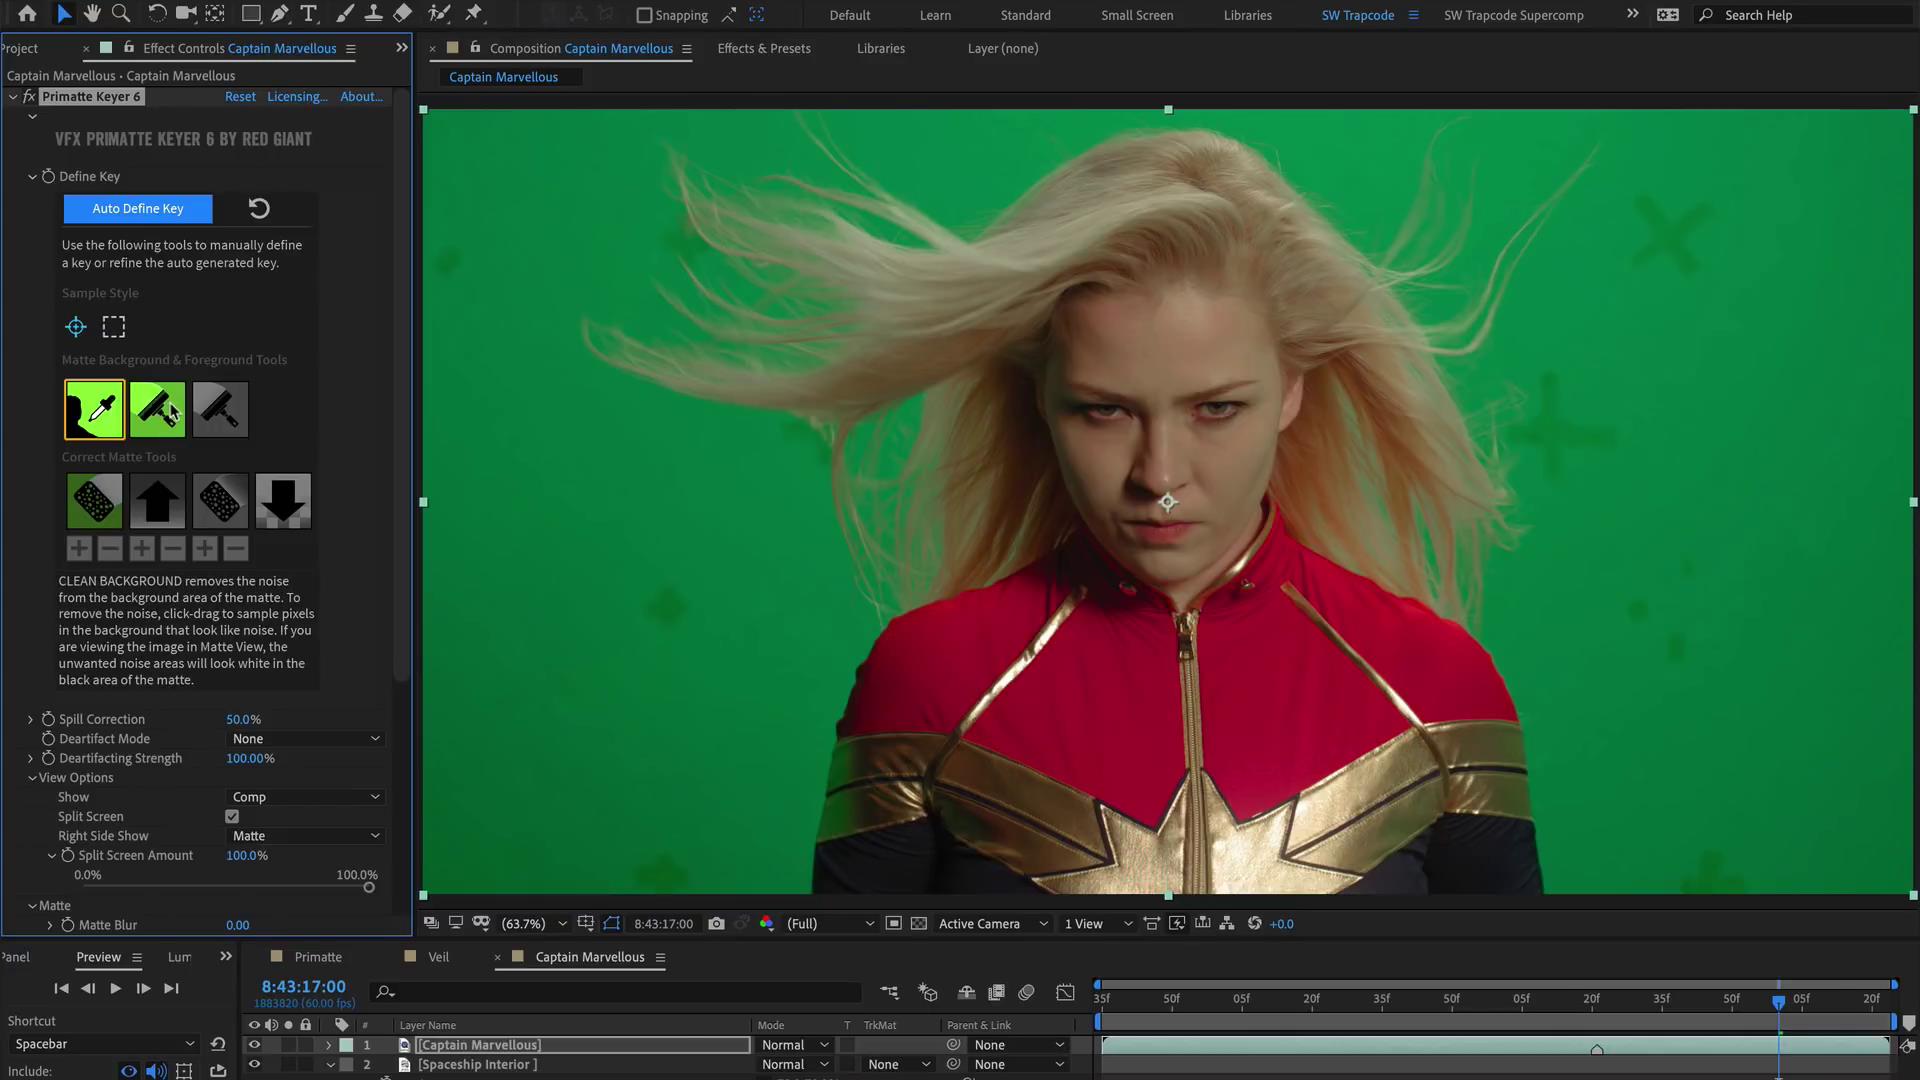Select the up arrow matte correction tool
This screenshot has height=1080, width=1920.
pos(157,501)
